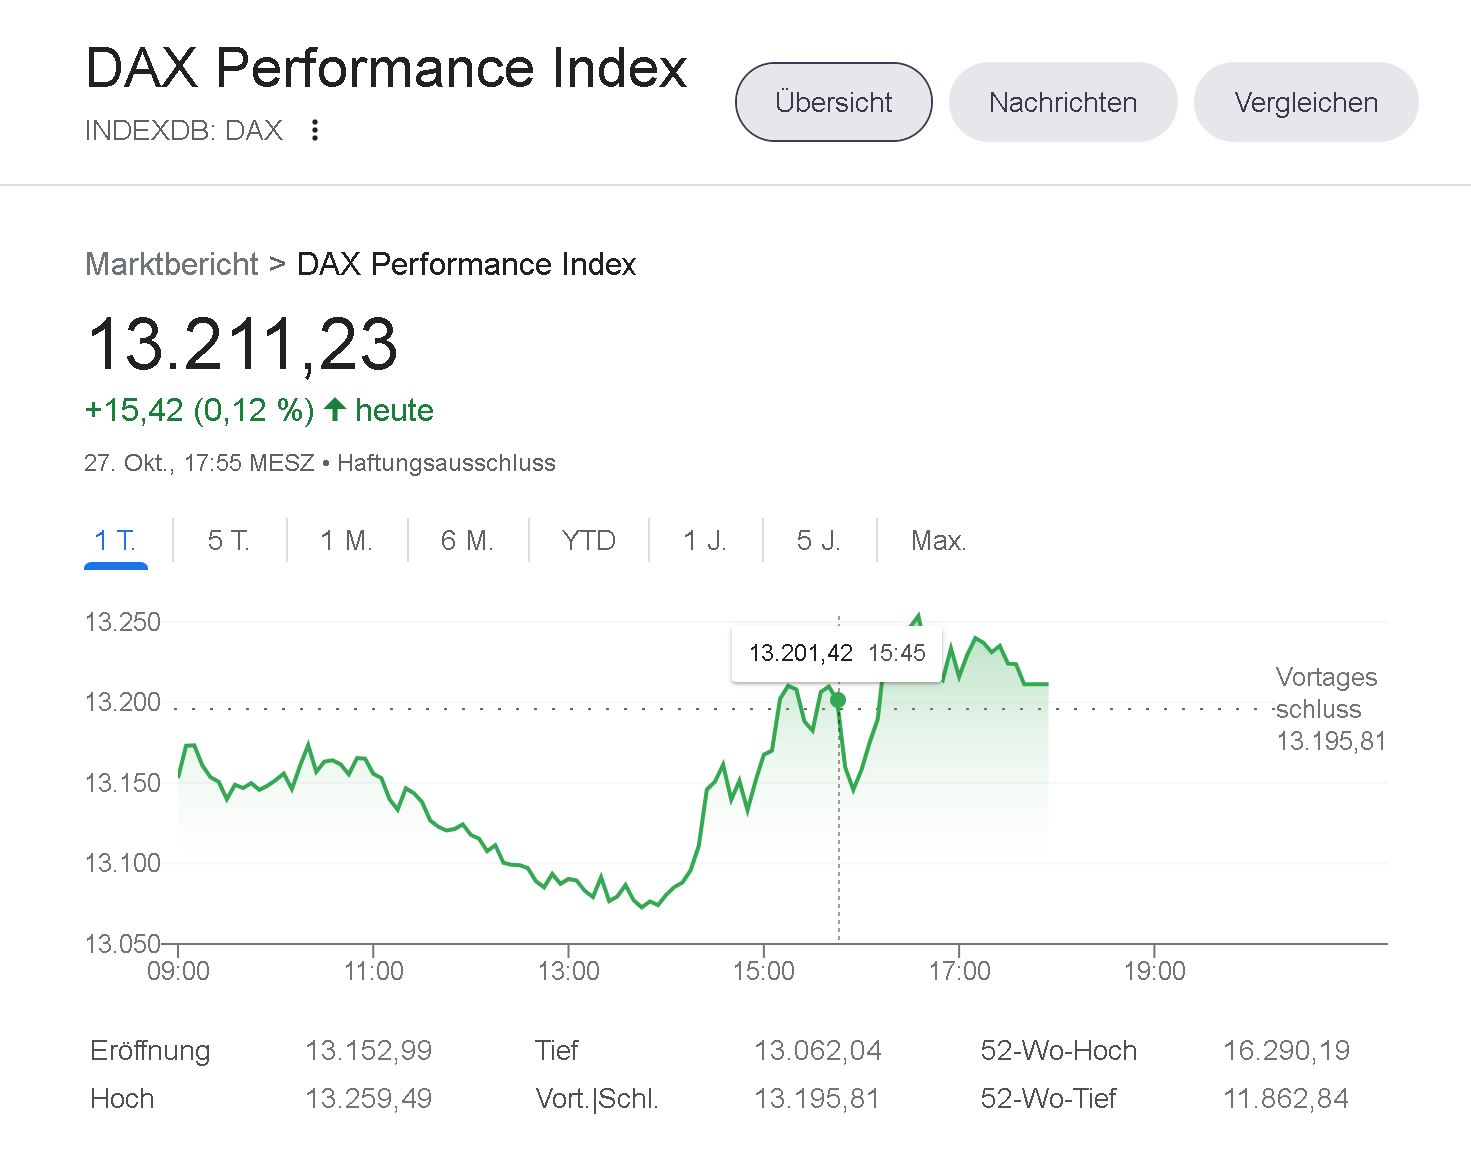
Task: Click the 17:00 x-axis label
Action: point(959,971)
